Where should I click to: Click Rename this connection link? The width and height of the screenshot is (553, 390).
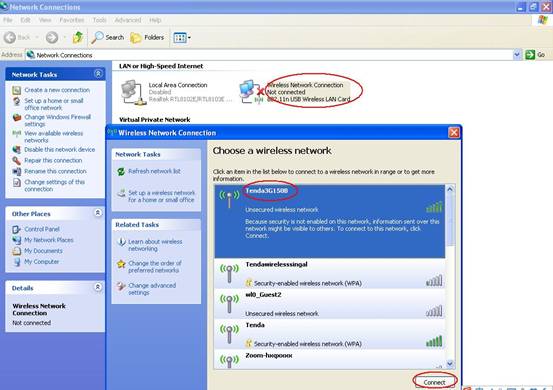pos(55,171)
